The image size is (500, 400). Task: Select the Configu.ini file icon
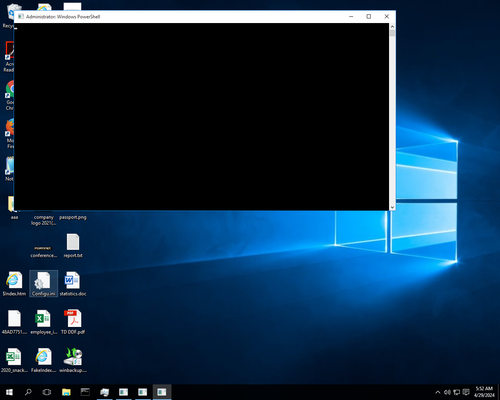[43, 283]
